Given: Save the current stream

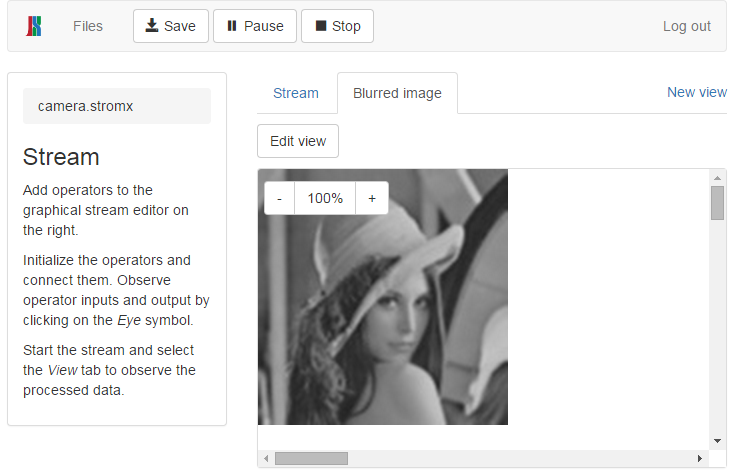Looking at the screenshot, I should 171,26.
